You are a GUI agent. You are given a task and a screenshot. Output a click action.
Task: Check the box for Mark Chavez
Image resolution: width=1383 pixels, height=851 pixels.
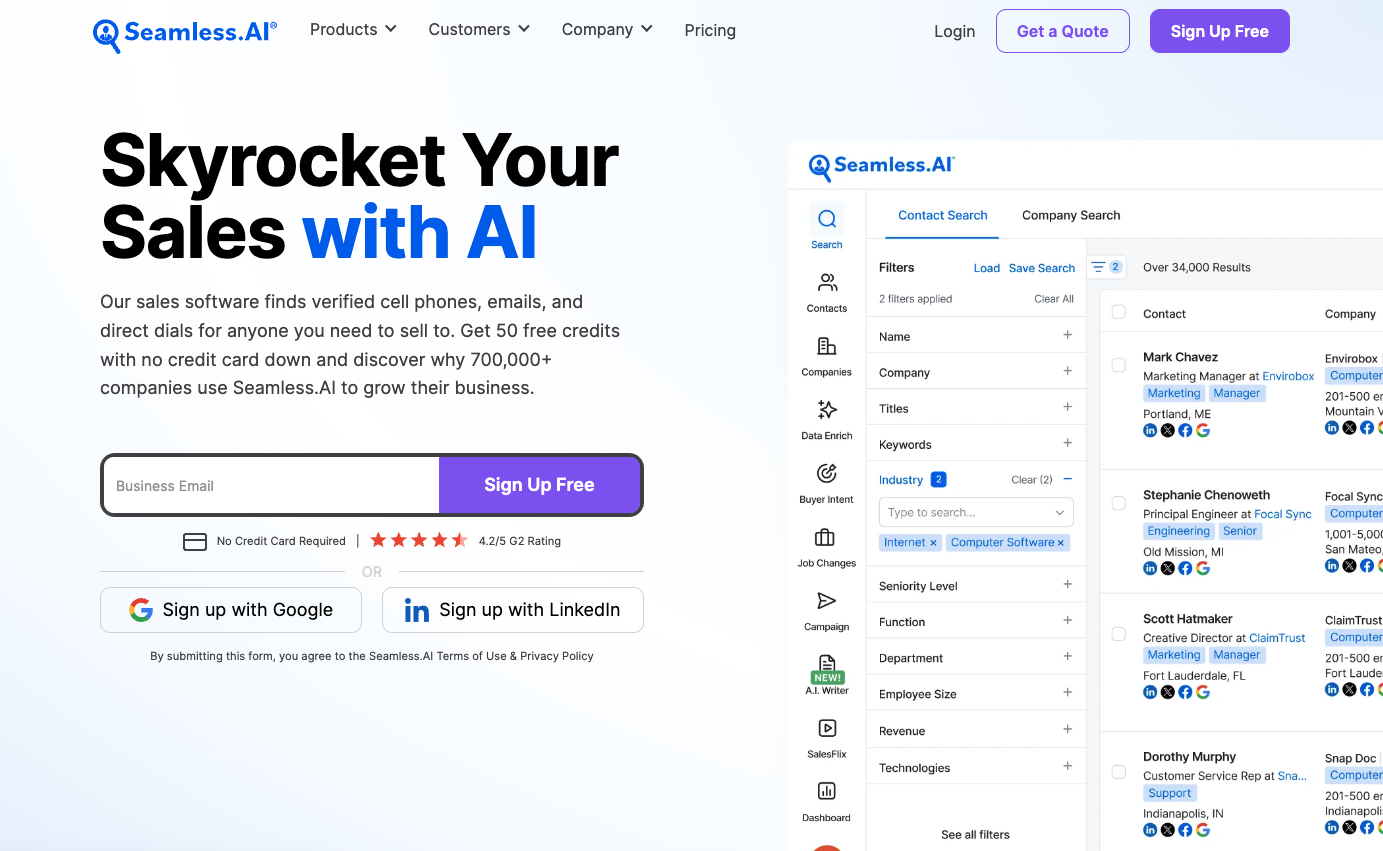(1119, 365)
